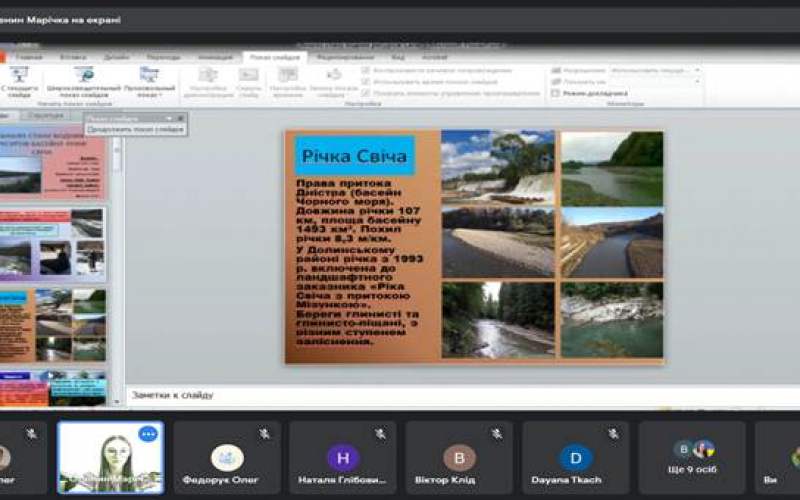
Task: Click the turquoise river photo on slide
Action: point(612,320)
